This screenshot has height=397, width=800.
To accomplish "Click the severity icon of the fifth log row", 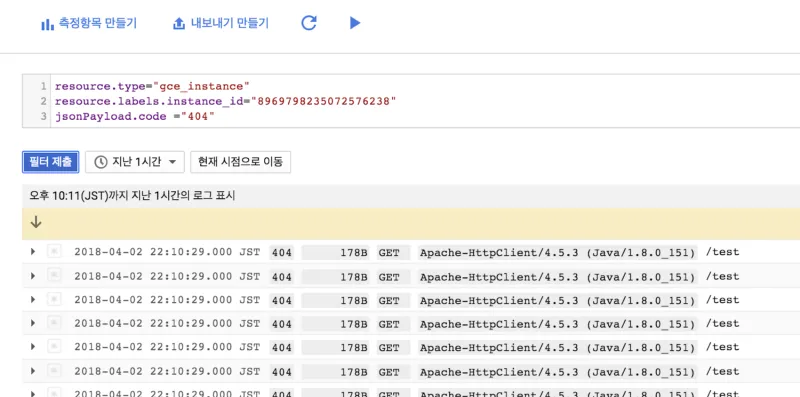I will coord(54,346).
